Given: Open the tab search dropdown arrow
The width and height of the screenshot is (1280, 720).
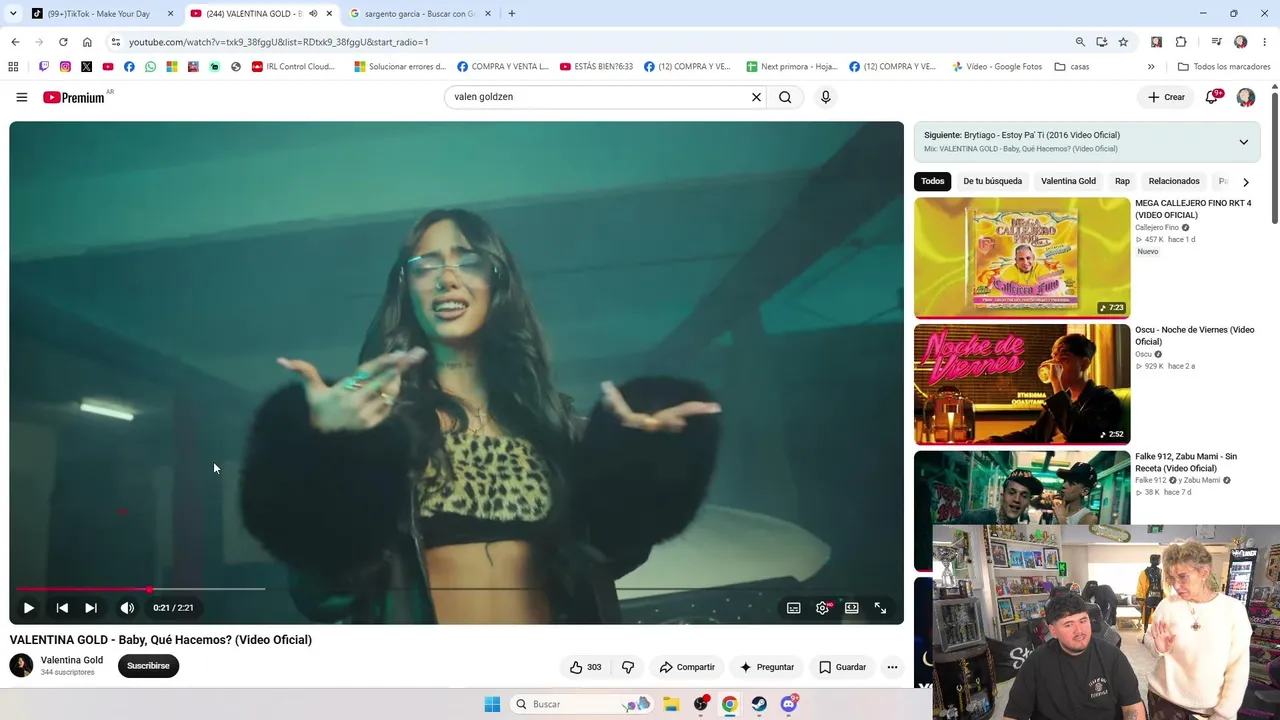Looking at the screenshot, I should [13, 14].
